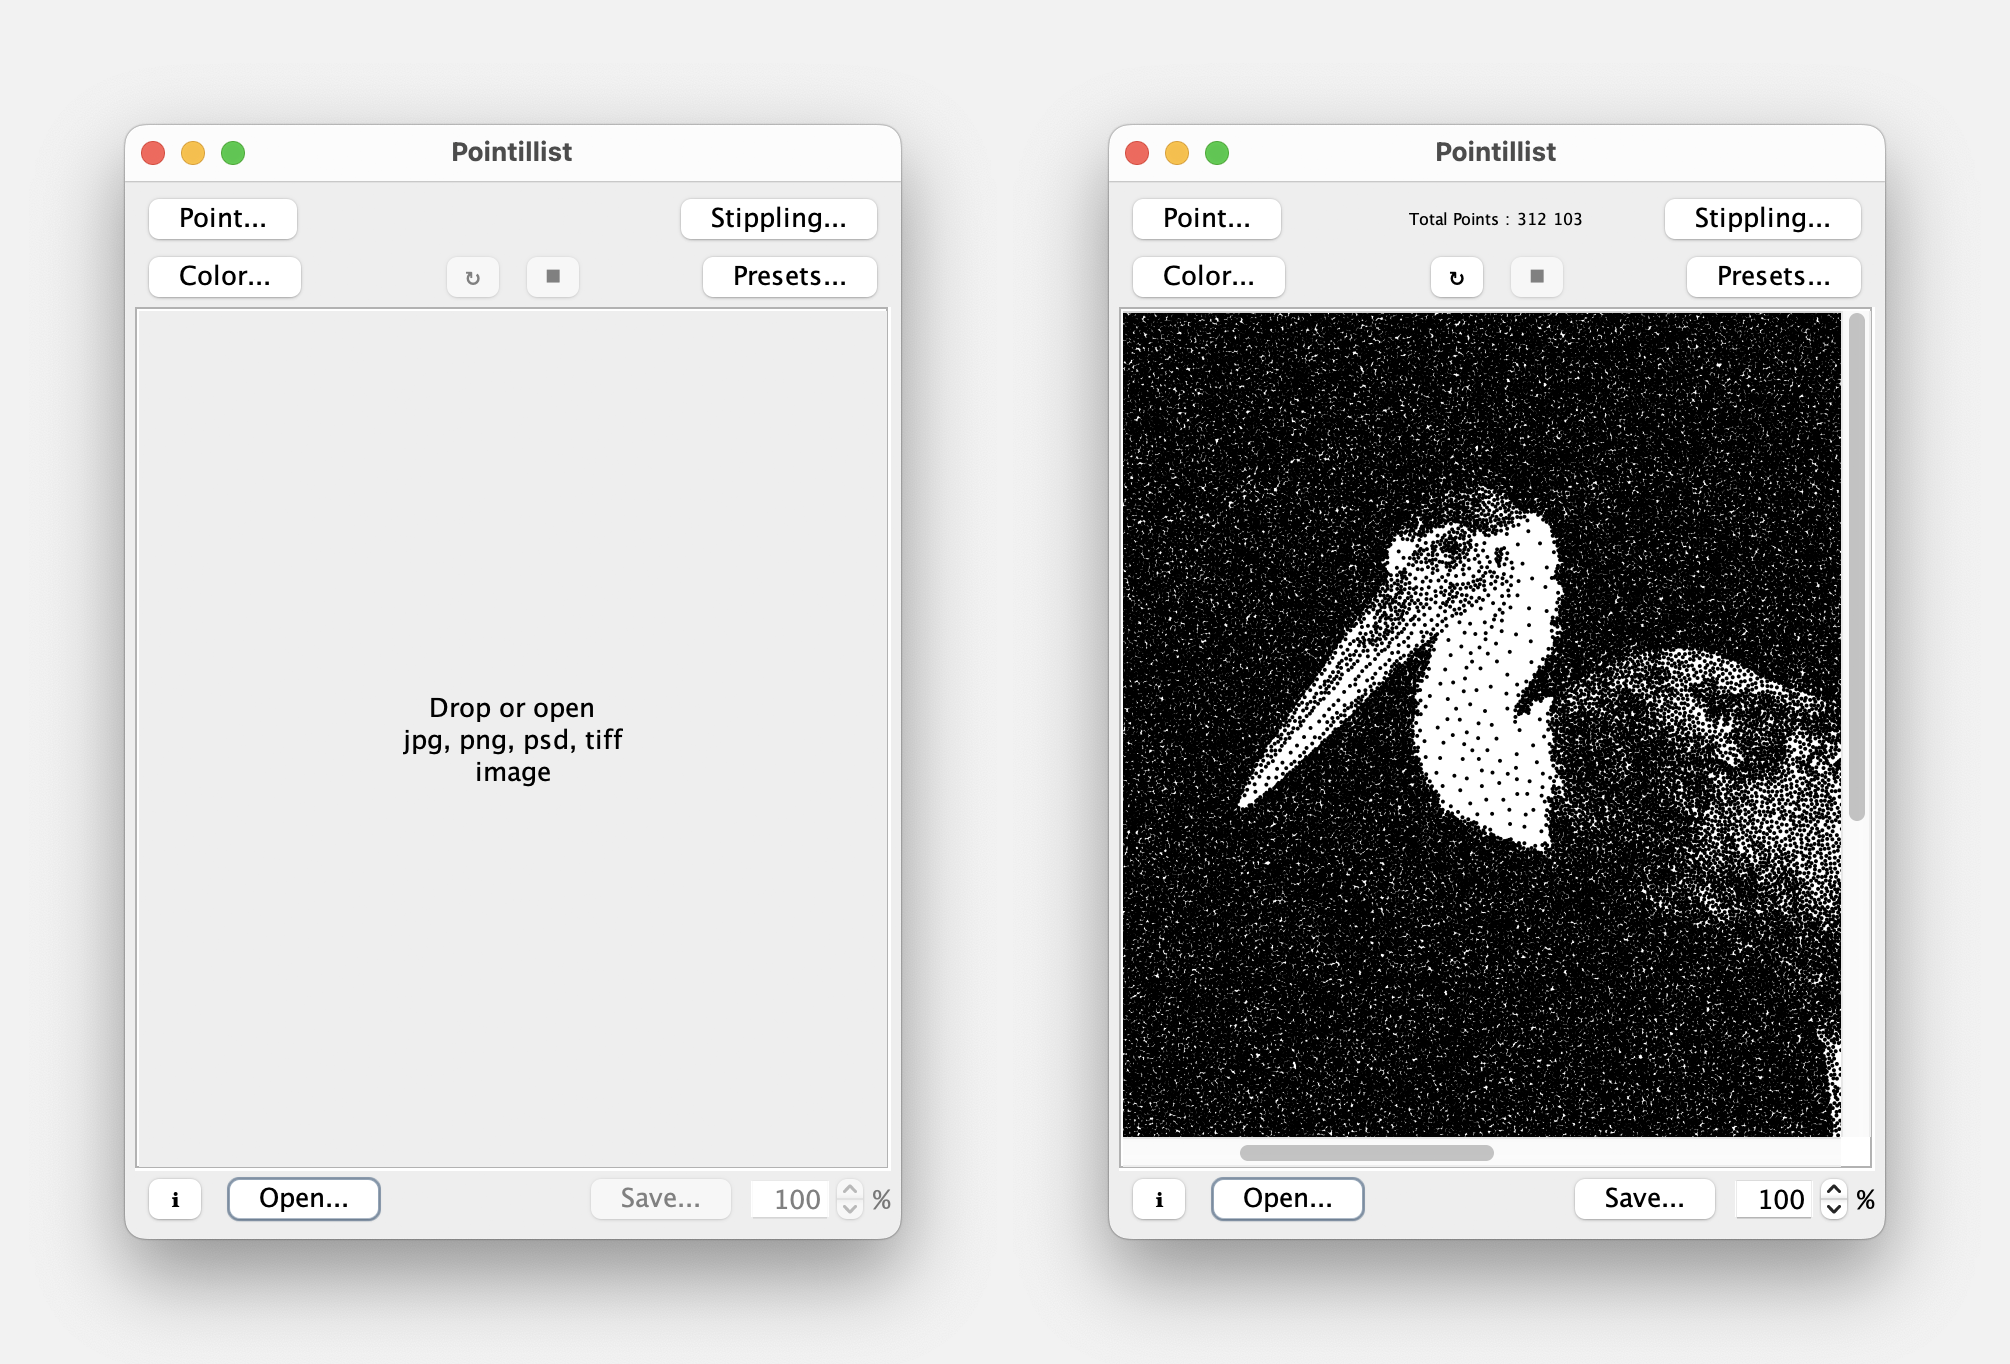Increase zoom percent in right window stepper
2010x1364 pixels.
(1834, 1189)
